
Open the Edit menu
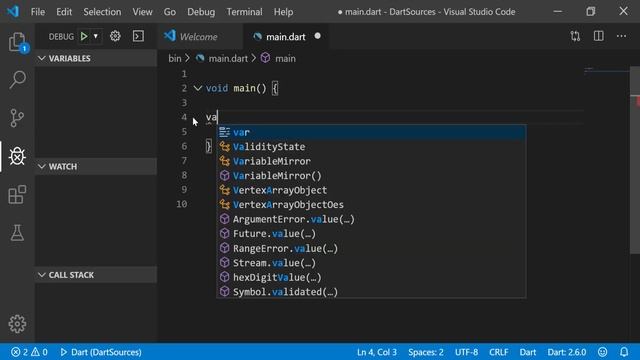coord(64,12)
